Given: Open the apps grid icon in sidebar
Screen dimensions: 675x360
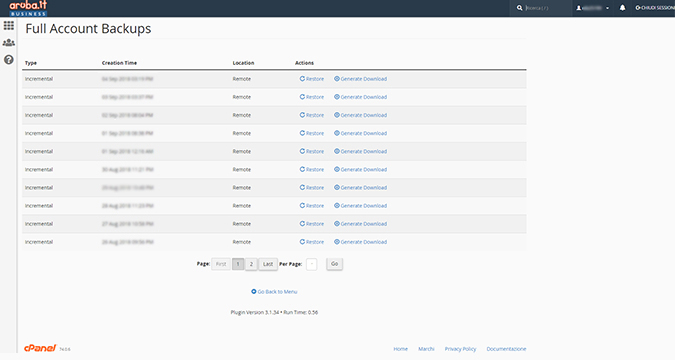Looking at the screenshot, I should click(9, 26).
